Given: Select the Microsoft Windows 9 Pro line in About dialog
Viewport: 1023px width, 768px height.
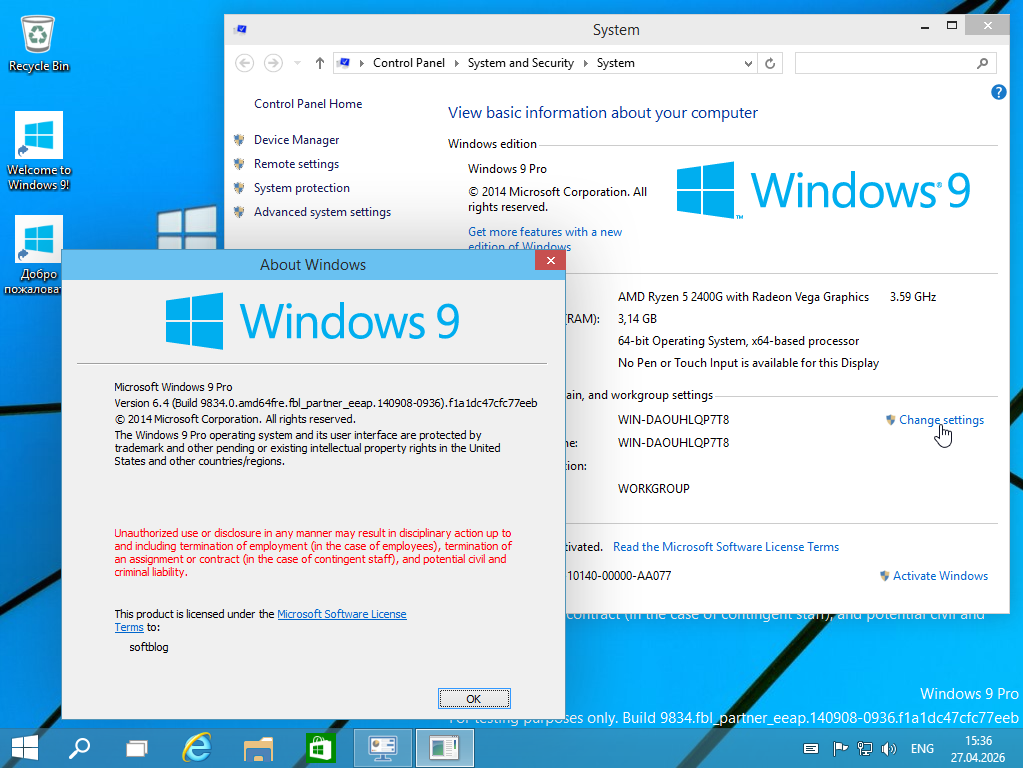Looking at the screenshot, I should coord(173,387).
